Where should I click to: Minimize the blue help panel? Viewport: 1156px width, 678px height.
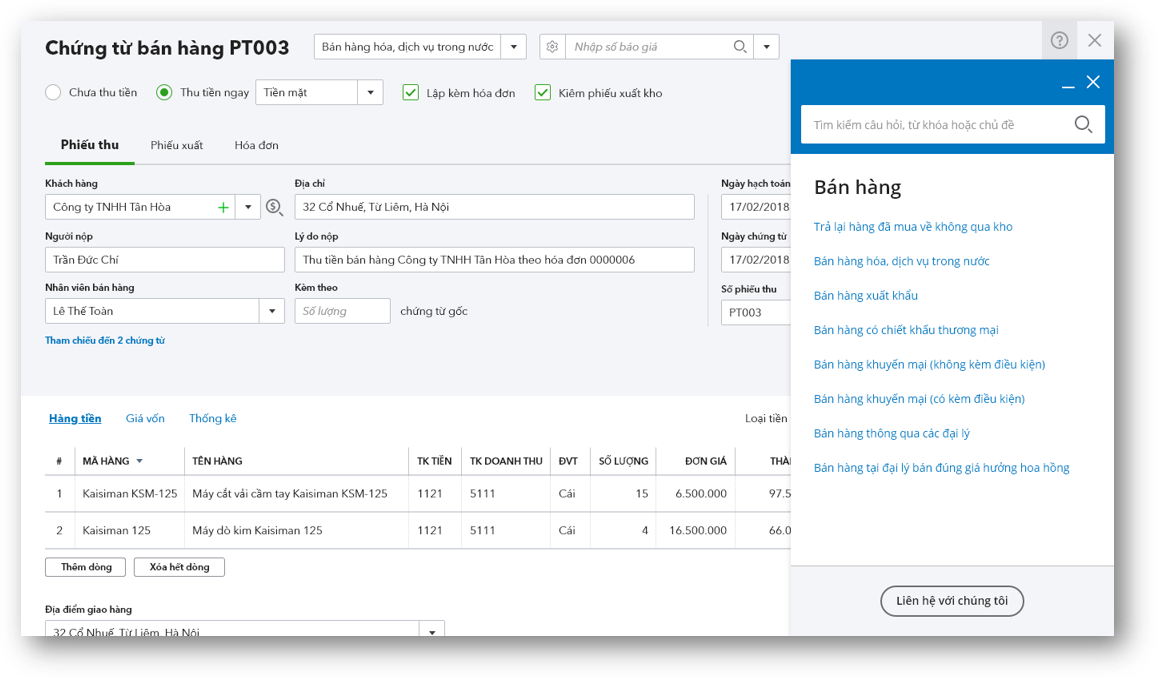point(1068,83)
